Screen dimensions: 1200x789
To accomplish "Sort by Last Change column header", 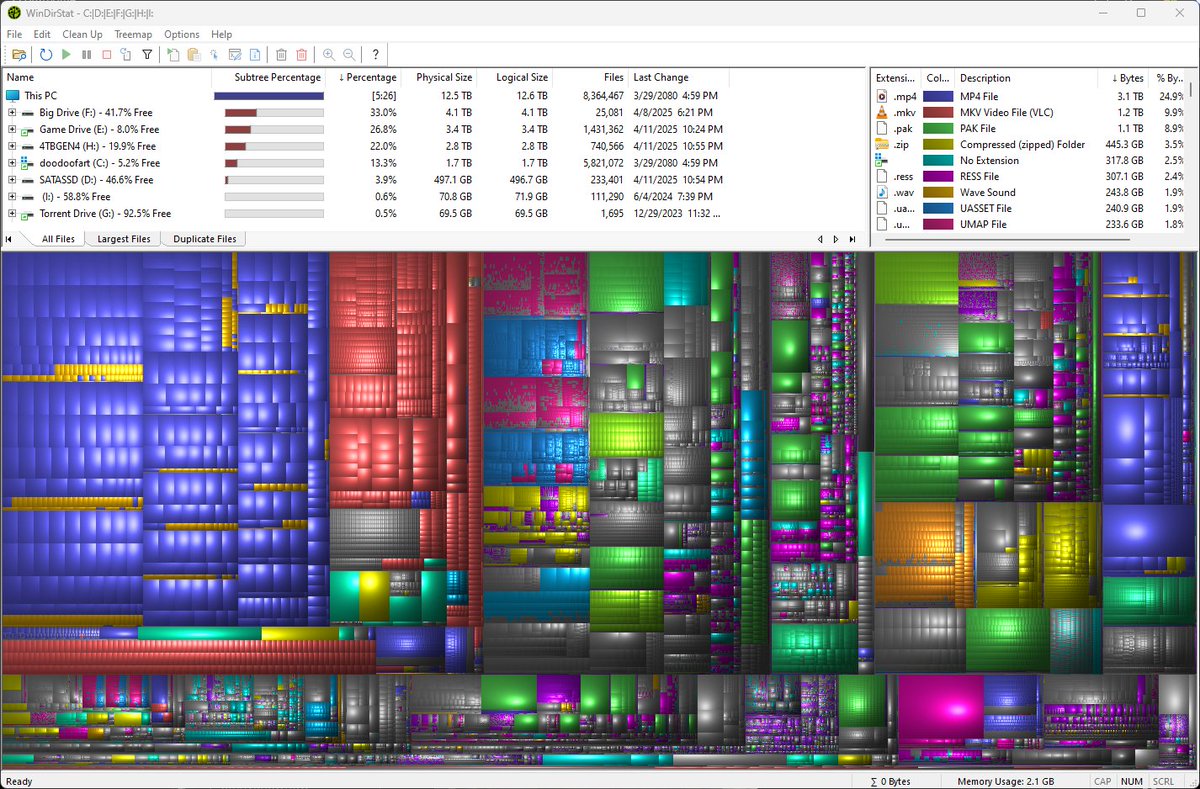I will (679, 77).
